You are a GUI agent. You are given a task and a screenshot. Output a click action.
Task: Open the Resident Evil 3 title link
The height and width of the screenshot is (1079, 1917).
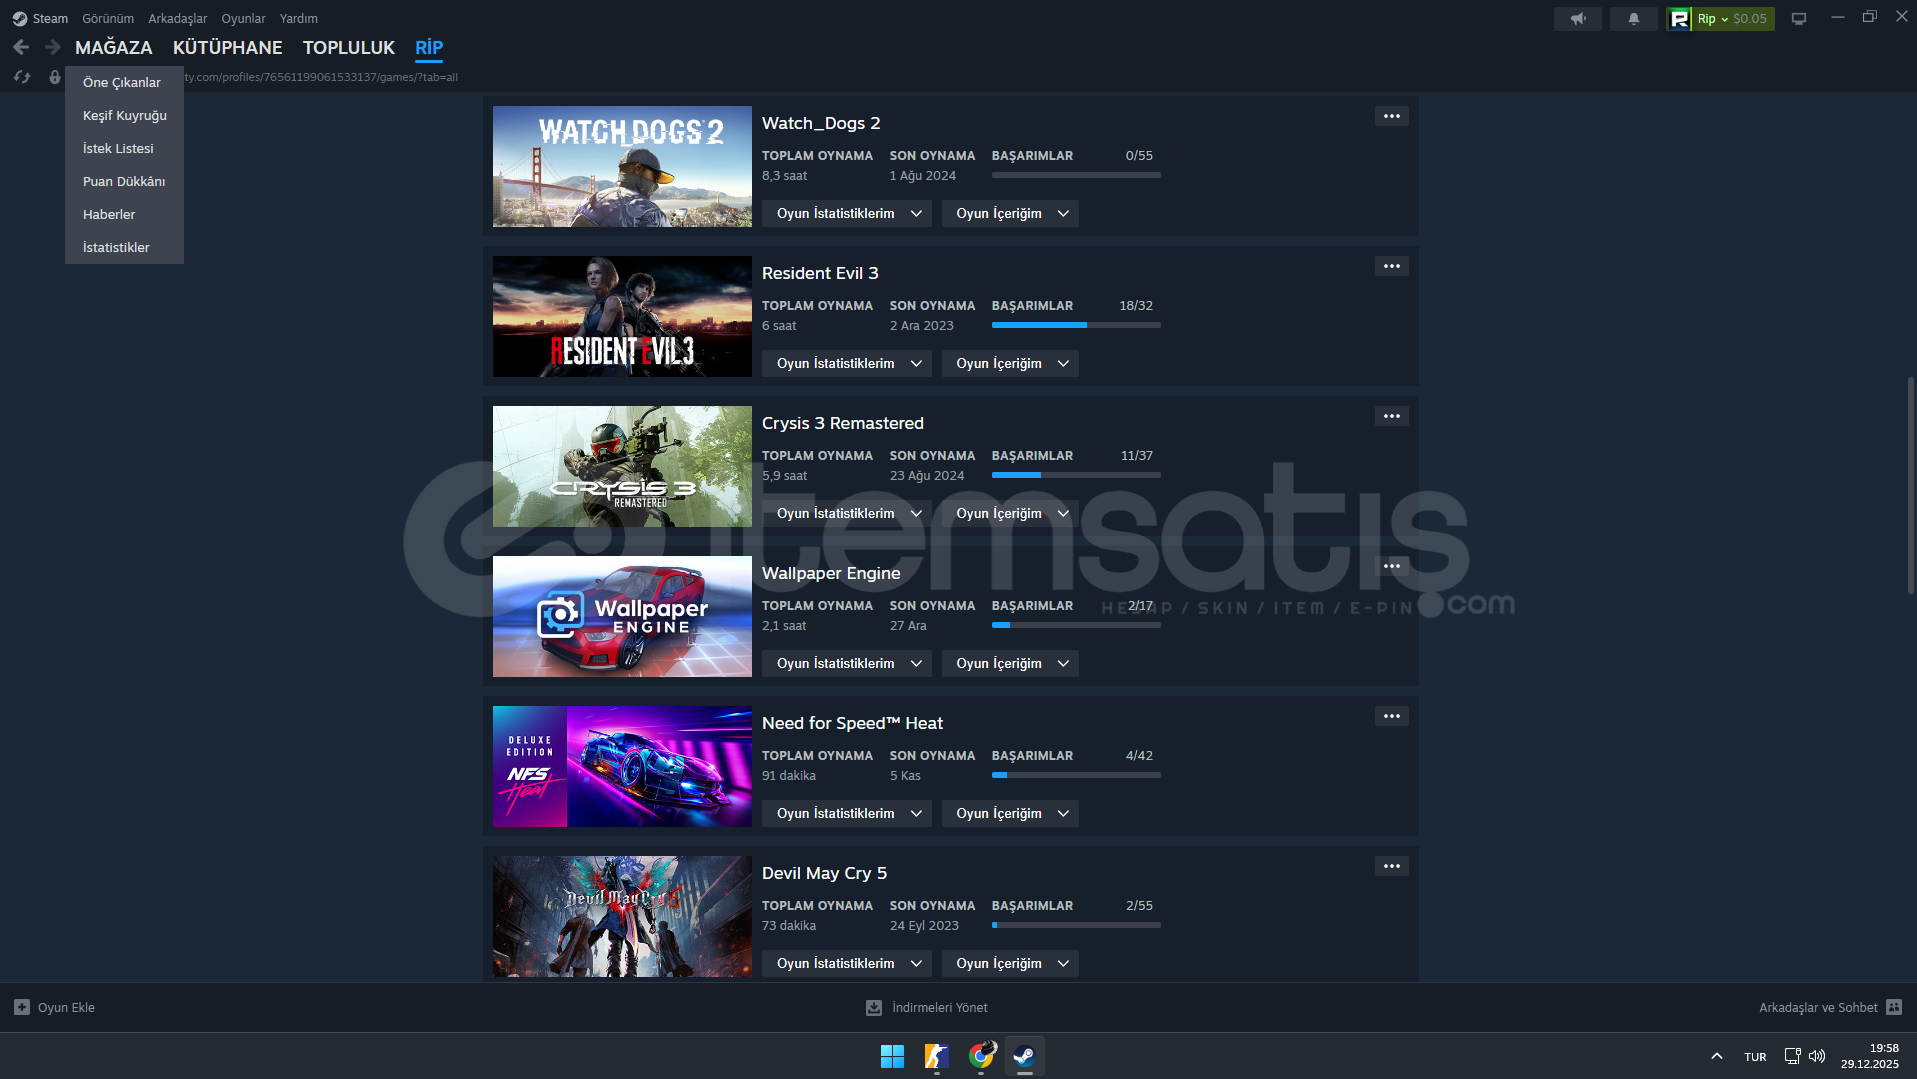click(x=820, y=273)
